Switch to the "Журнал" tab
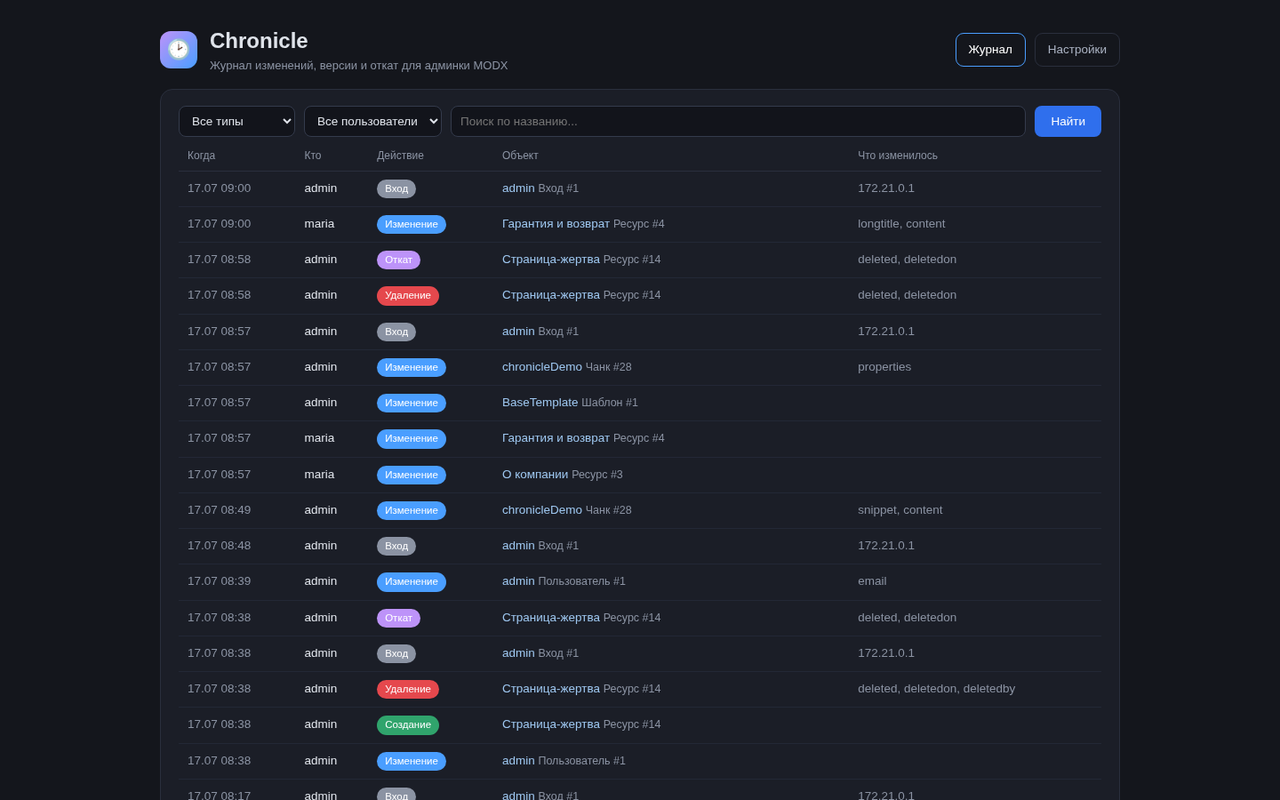This screenshot has height=800, width=1280. coord(990,50)
